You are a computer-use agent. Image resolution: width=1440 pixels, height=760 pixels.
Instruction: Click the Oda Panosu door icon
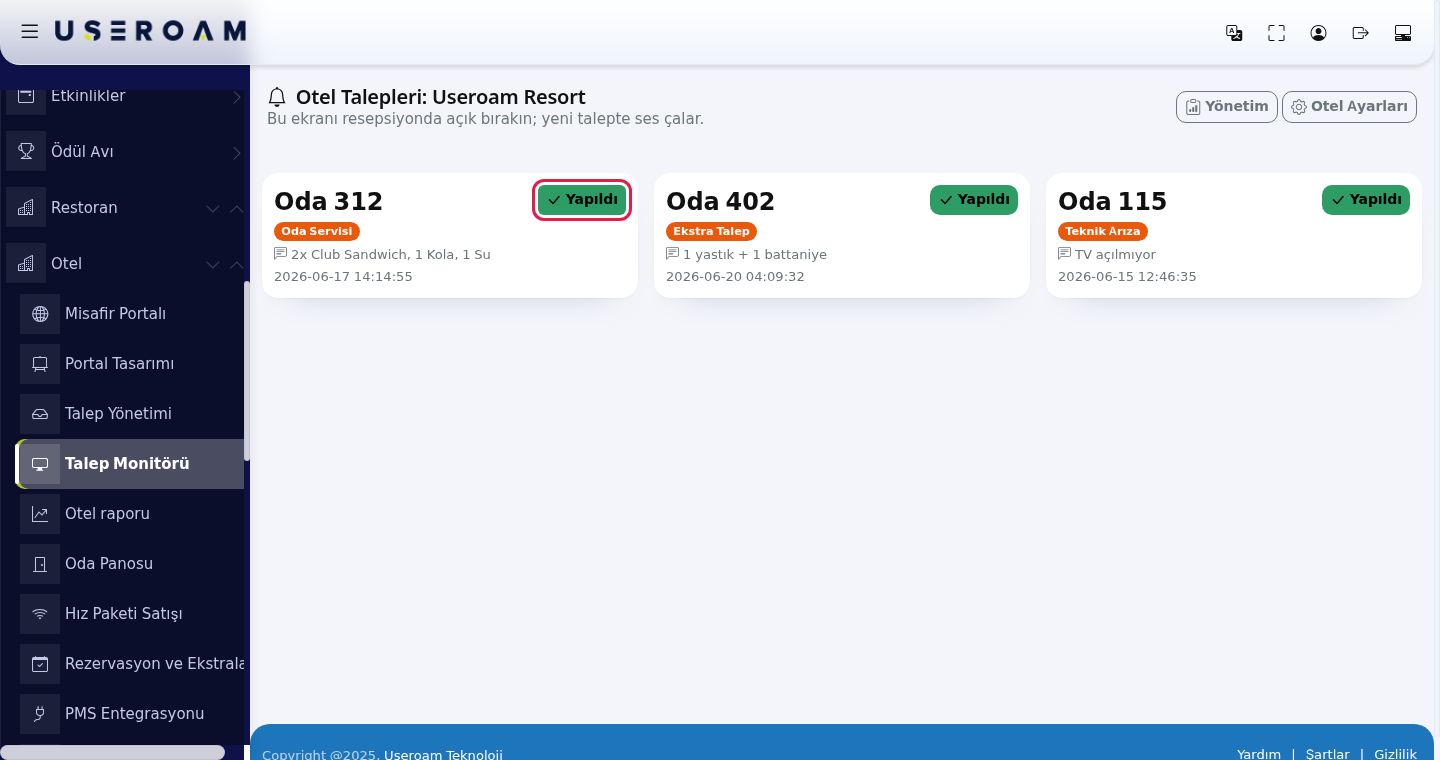[40, 564]
